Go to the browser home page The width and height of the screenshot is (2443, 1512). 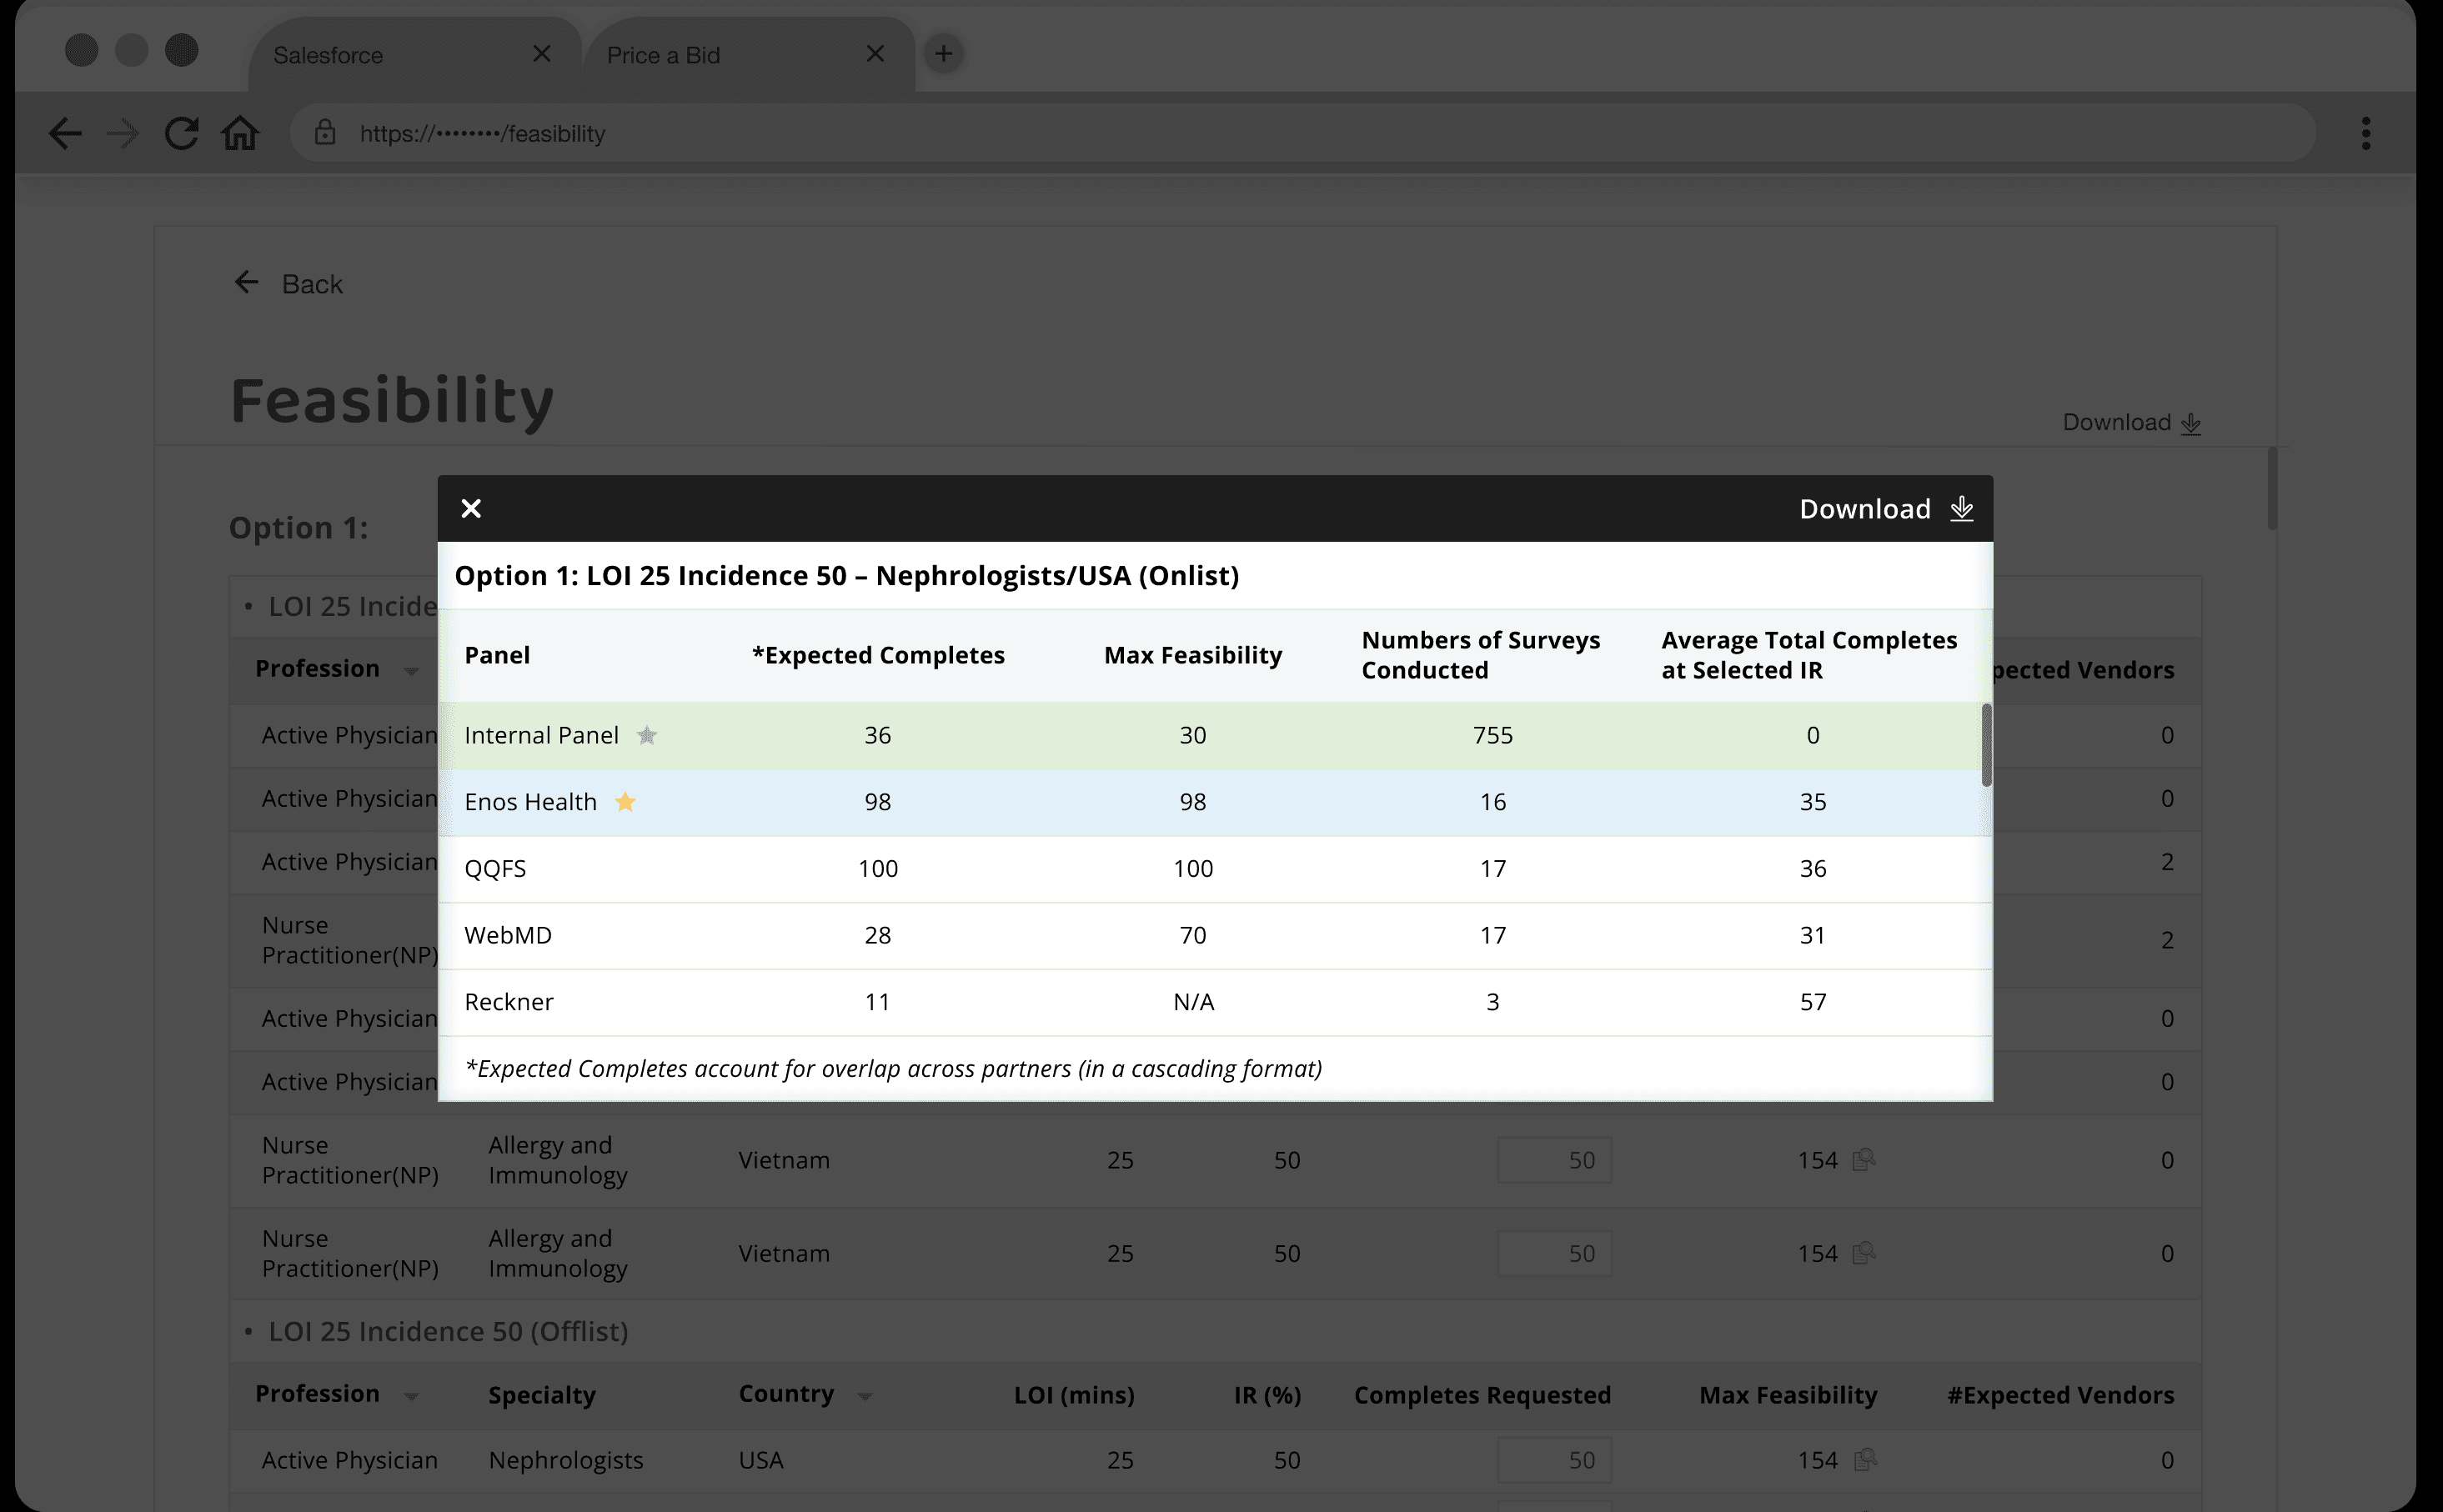(240, 133)
